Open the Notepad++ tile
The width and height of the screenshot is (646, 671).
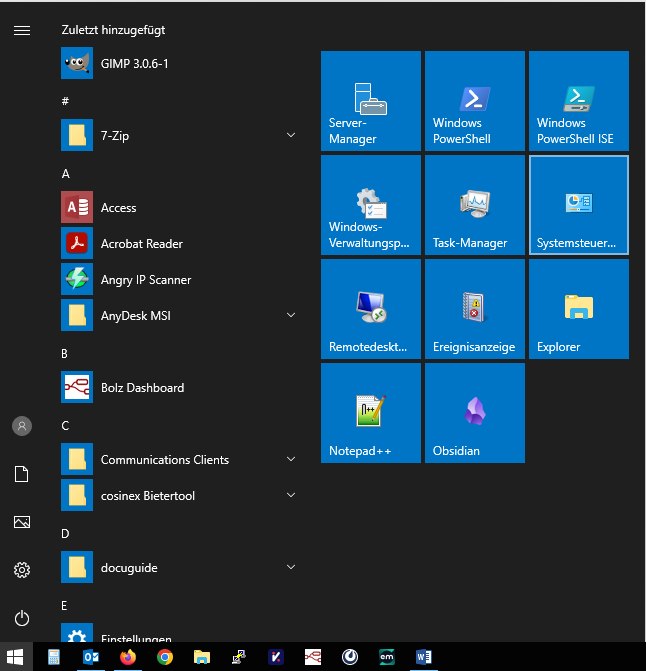point(371,414)
